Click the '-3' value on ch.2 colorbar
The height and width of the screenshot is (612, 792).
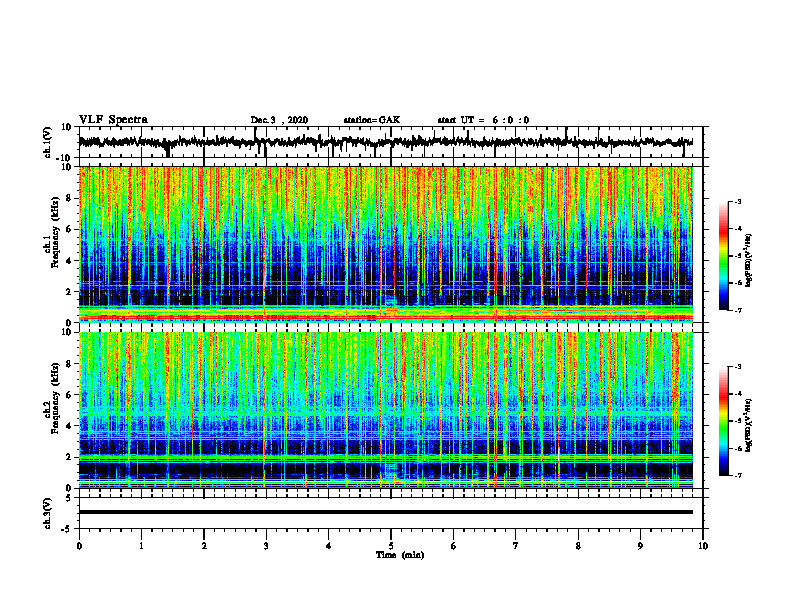point(737,367)
